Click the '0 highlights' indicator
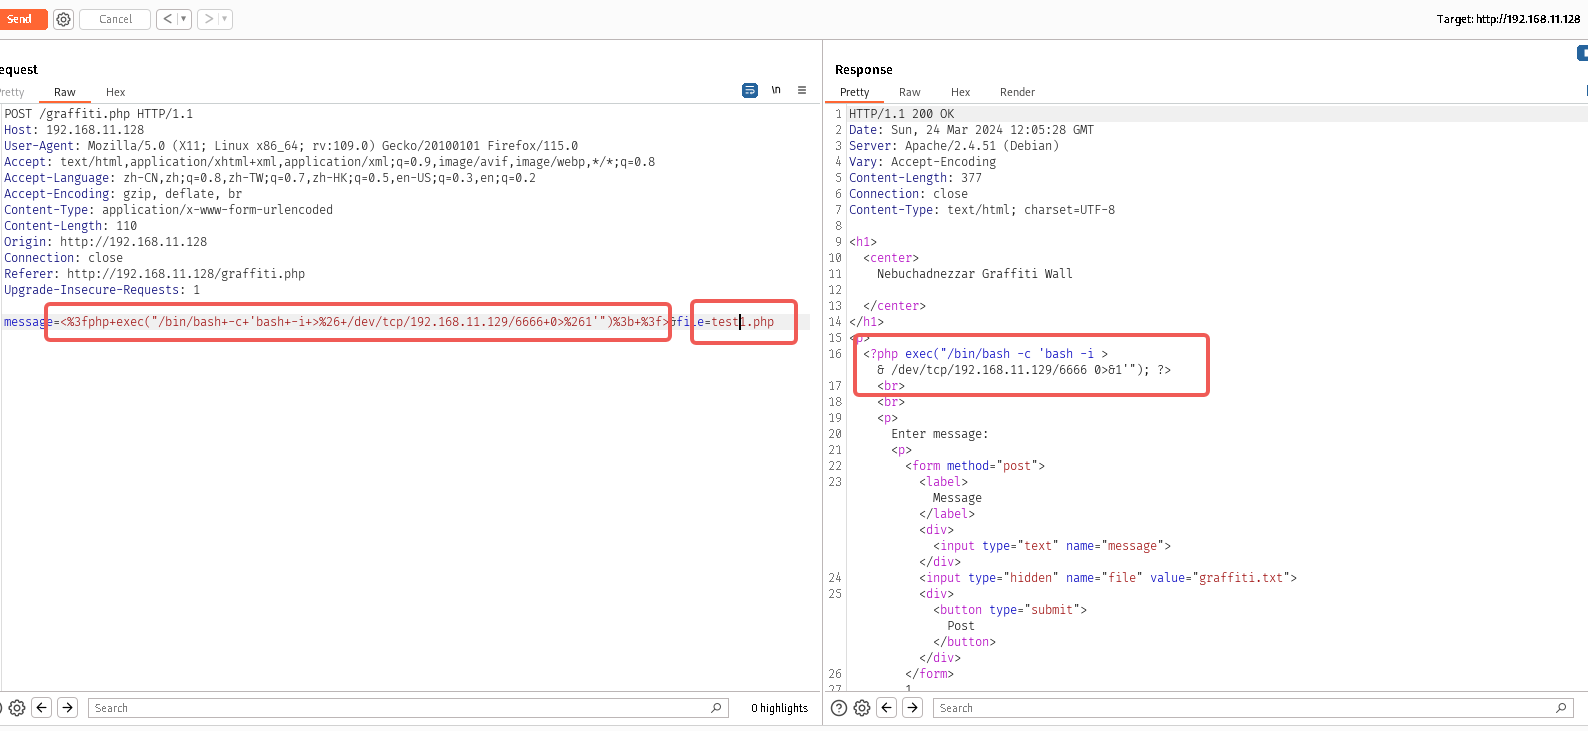1588x731 pixels. tap(780, 708)
